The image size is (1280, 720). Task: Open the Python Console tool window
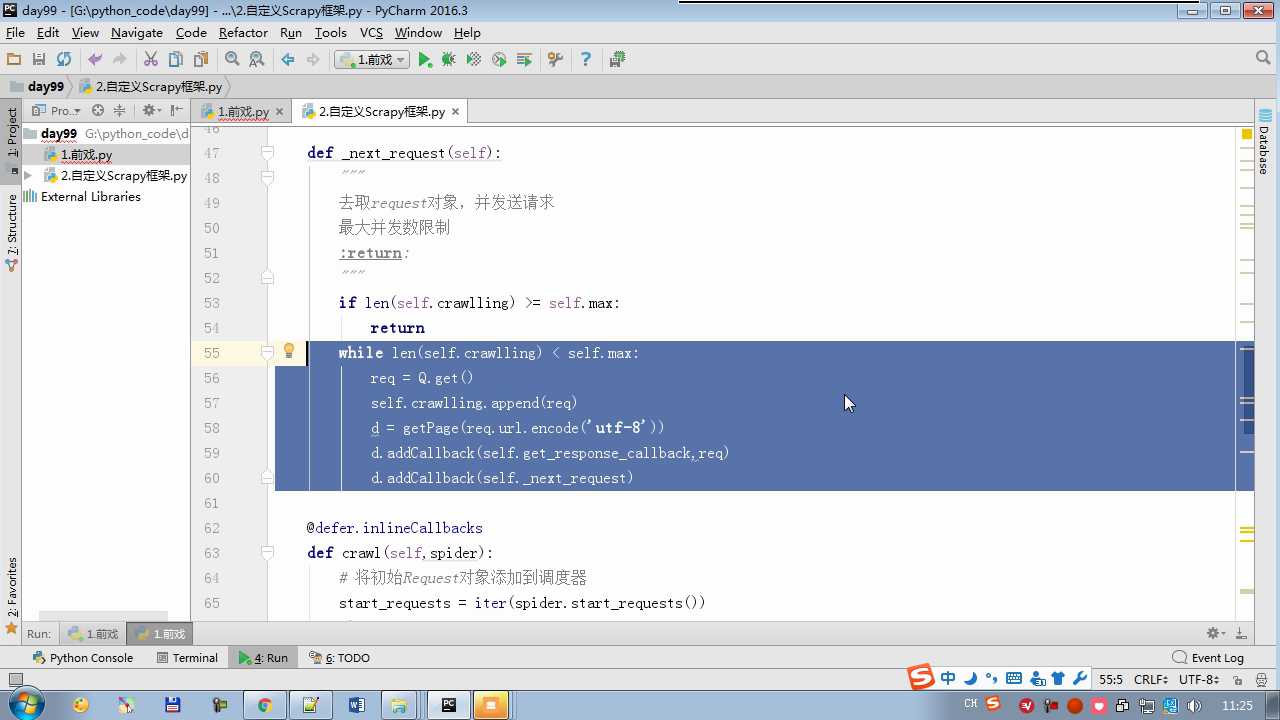coord(83,658)
